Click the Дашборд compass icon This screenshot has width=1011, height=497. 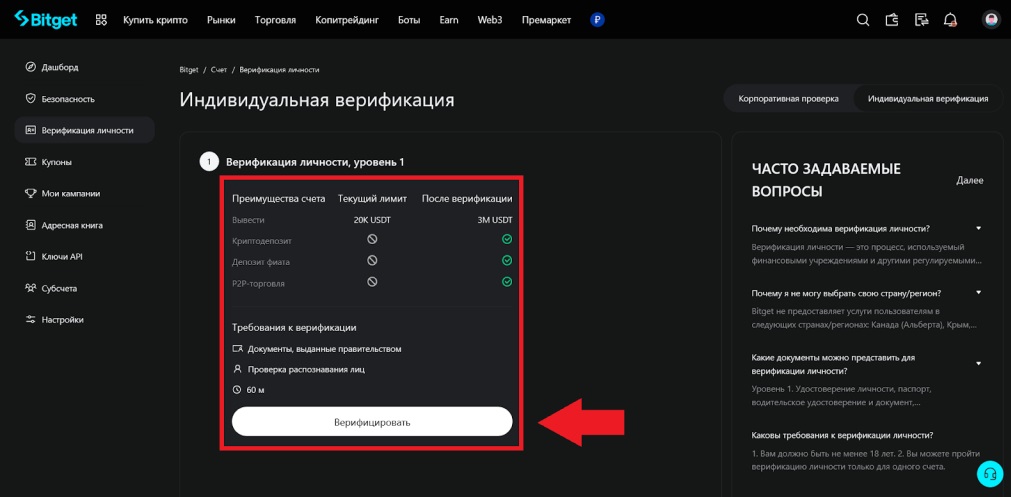[30, 67]
